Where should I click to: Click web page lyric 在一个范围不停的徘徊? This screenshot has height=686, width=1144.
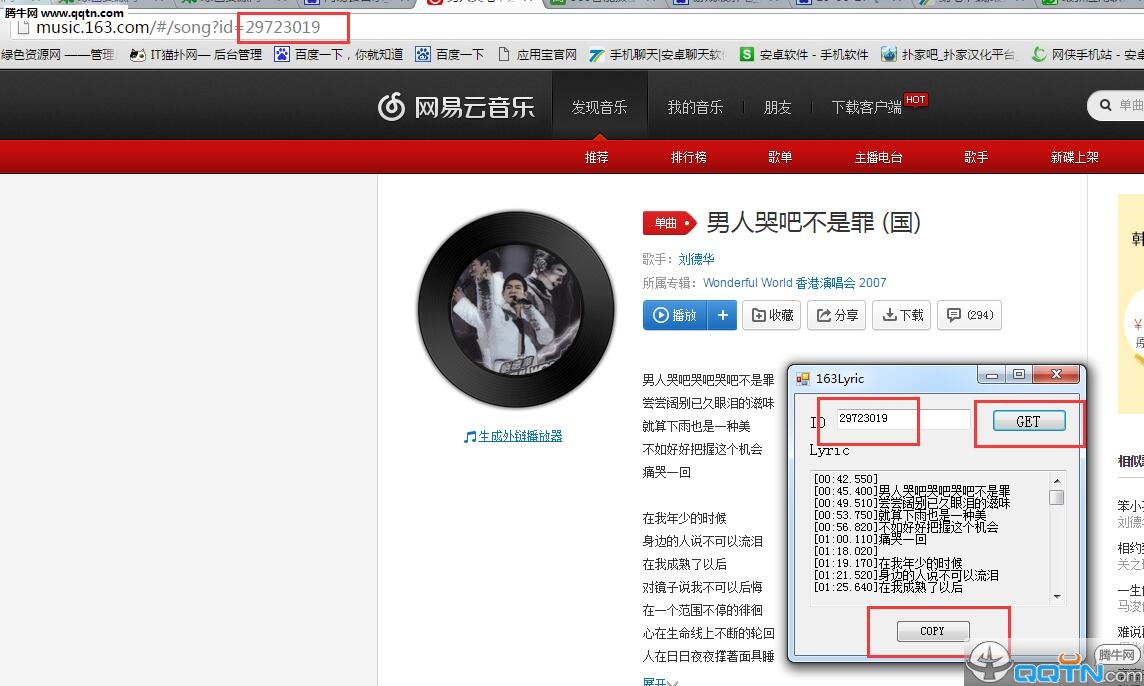pyautogui.click(x=702, y=611)
